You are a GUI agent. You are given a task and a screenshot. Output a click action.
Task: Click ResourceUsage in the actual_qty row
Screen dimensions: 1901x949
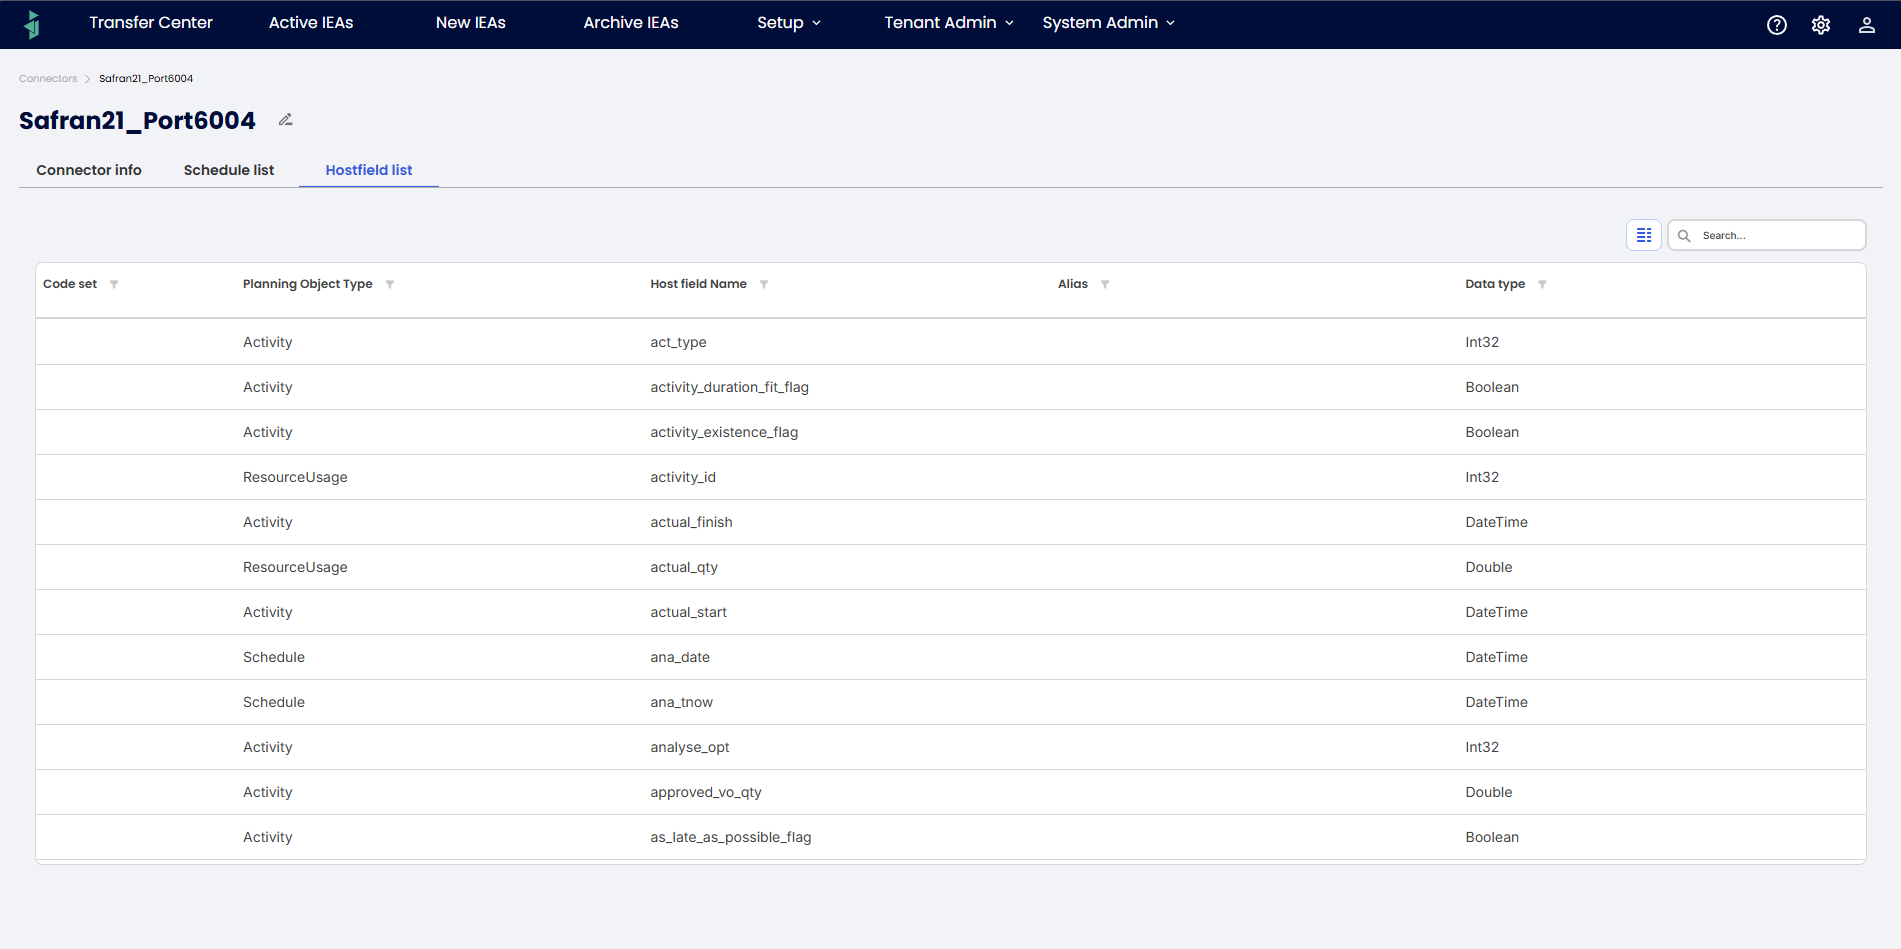click(x=295, y=567)
